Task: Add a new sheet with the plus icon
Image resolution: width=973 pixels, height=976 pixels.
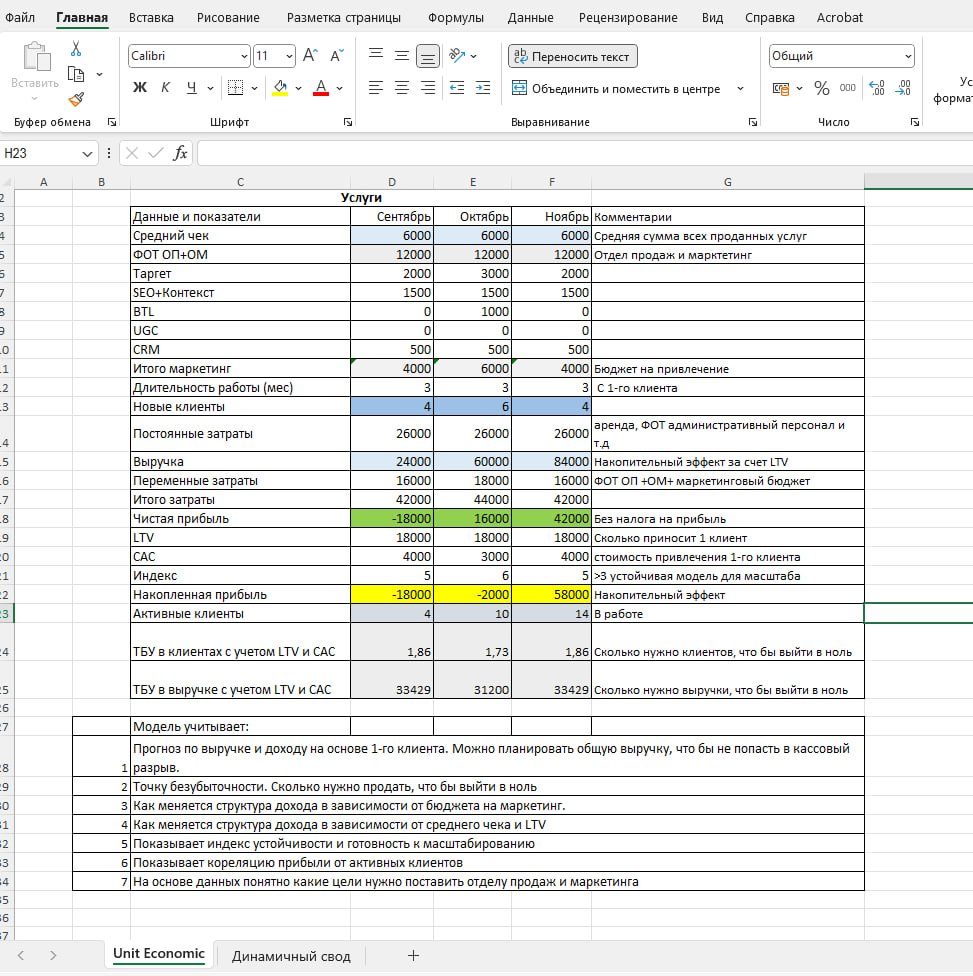Action: 413,955
